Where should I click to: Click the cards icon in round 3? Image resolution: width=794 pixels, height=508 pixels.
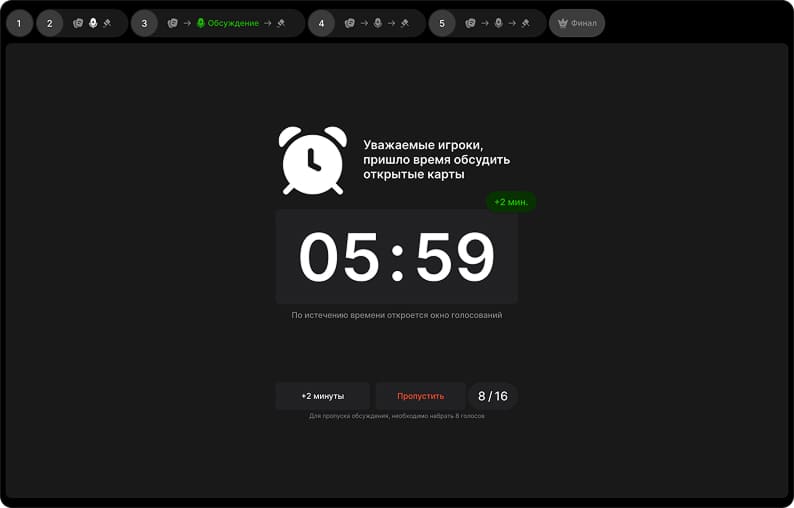point(173,23)
